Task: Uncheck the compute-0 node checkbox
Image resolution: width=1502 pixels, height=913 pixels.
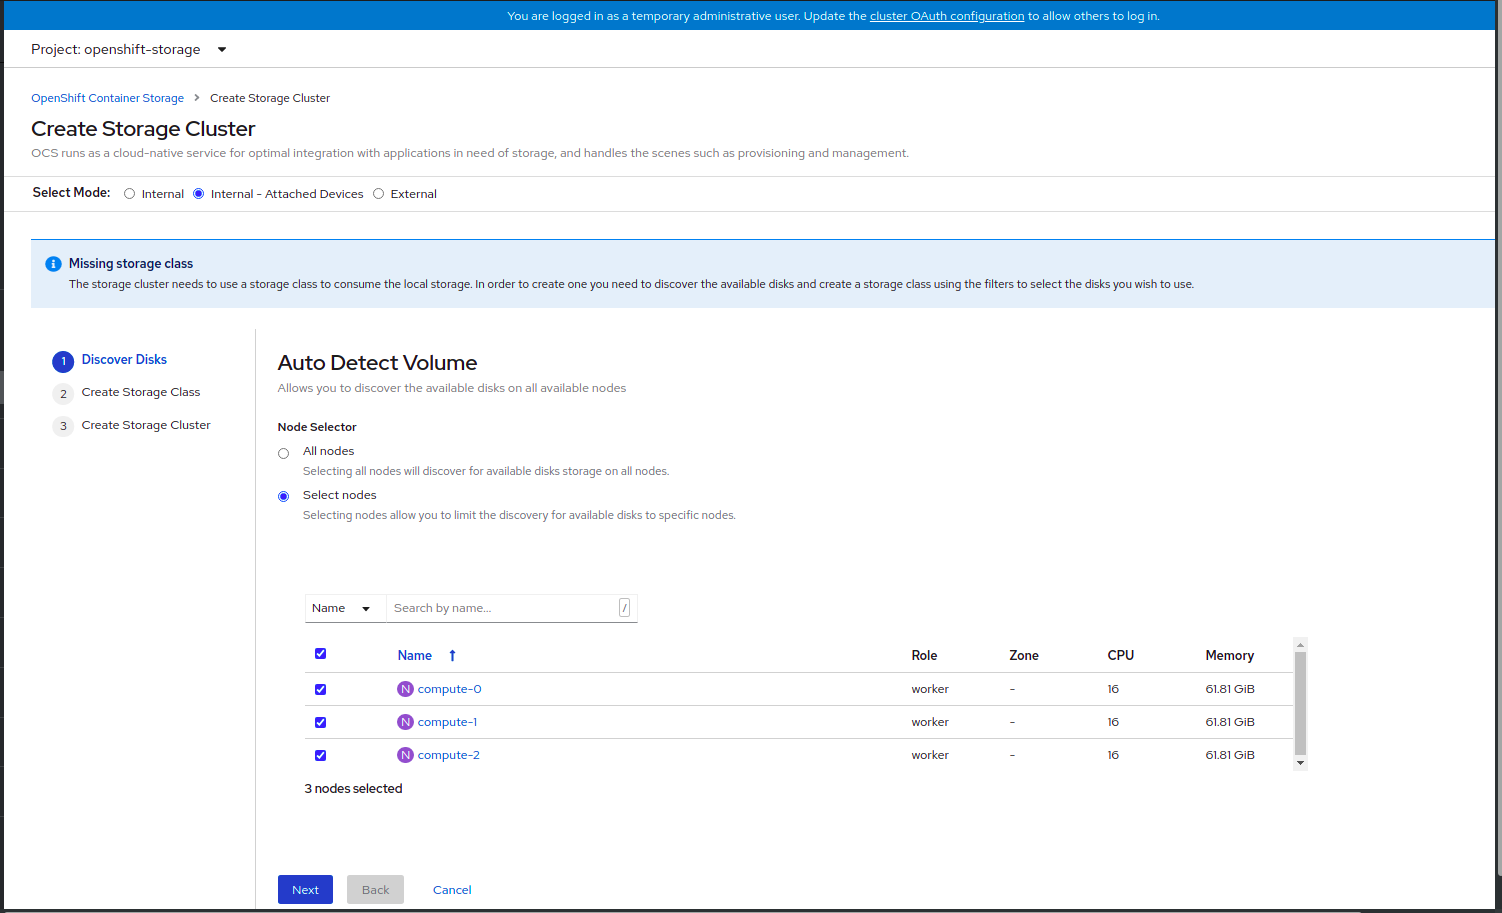Action: [x=320, y=689]
